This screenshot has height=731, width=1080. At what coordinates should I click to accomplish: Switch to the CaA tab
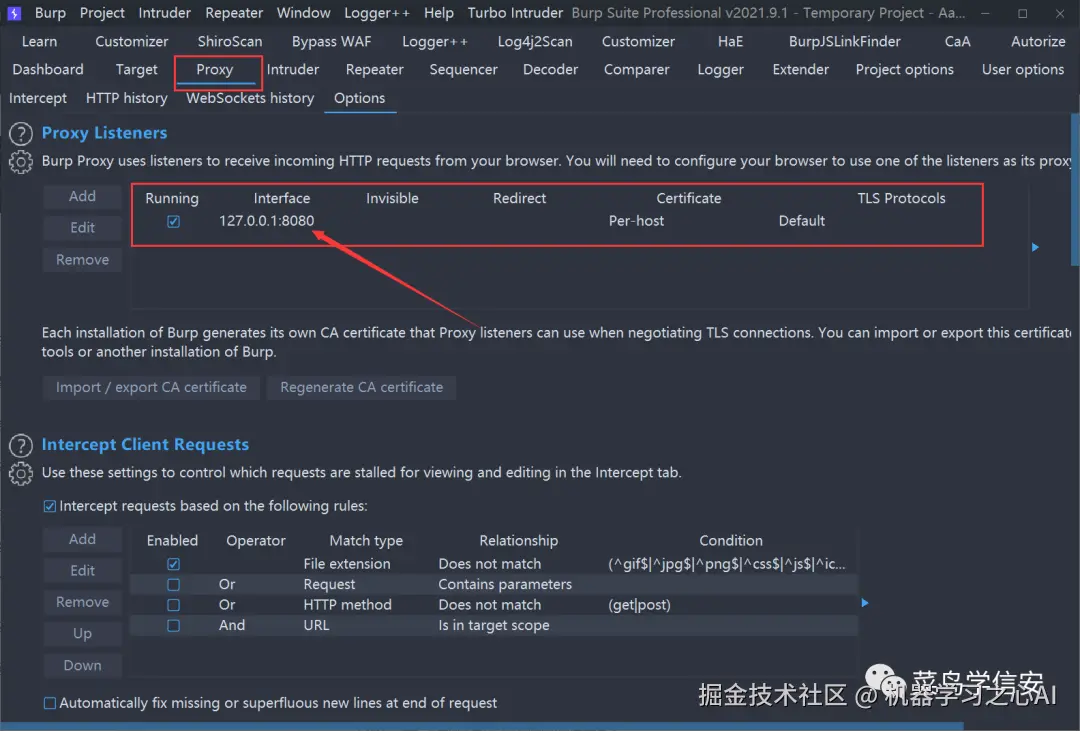957,41
